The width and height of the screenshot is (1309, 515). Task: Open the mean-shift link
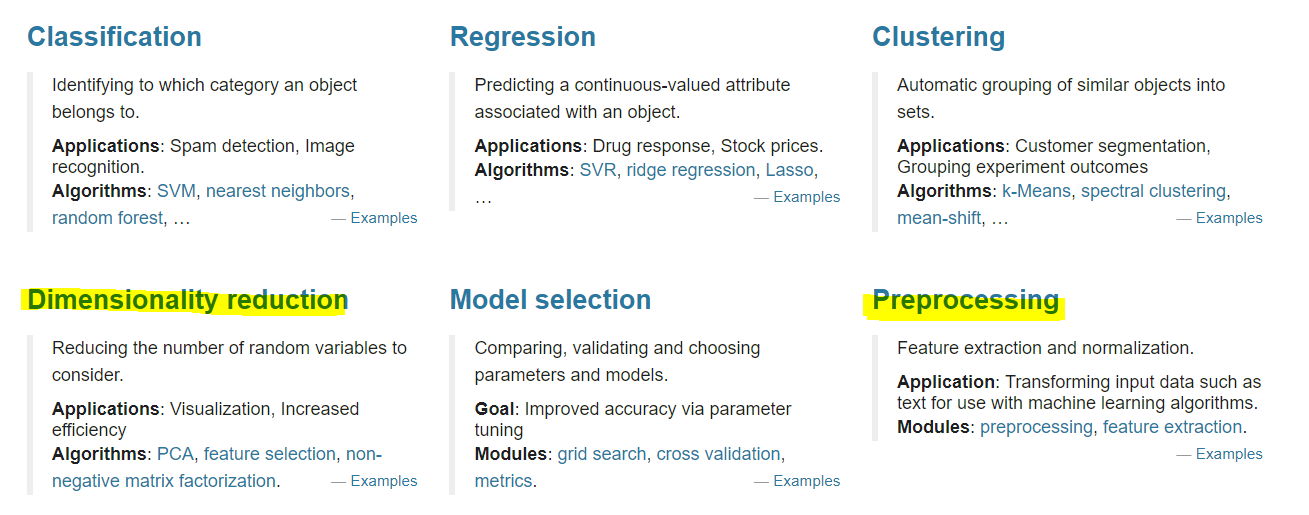[939, 218]
